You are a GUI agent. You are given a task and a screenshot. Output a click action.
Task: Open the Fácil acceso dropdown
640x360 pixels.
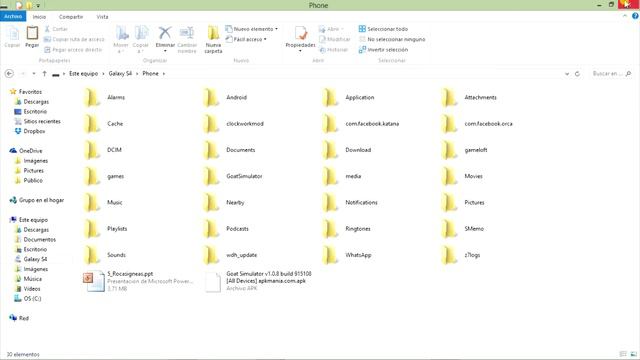pos(246,39)
